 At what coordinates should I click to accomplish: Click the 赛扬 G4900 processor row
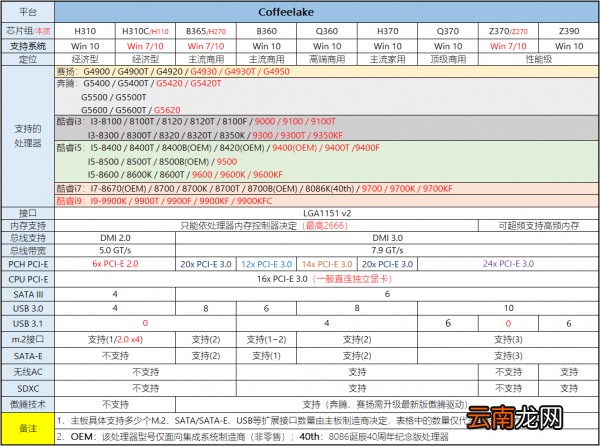(x=327, y=72)
